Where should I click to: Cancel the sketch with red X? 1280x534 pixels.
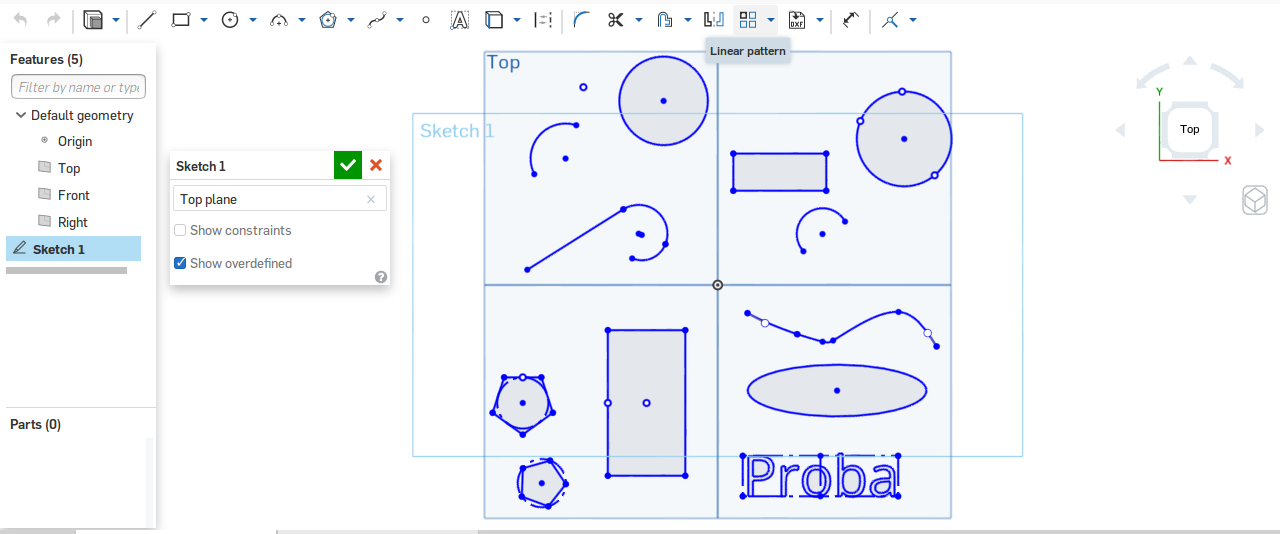click(x=376, y=166)
